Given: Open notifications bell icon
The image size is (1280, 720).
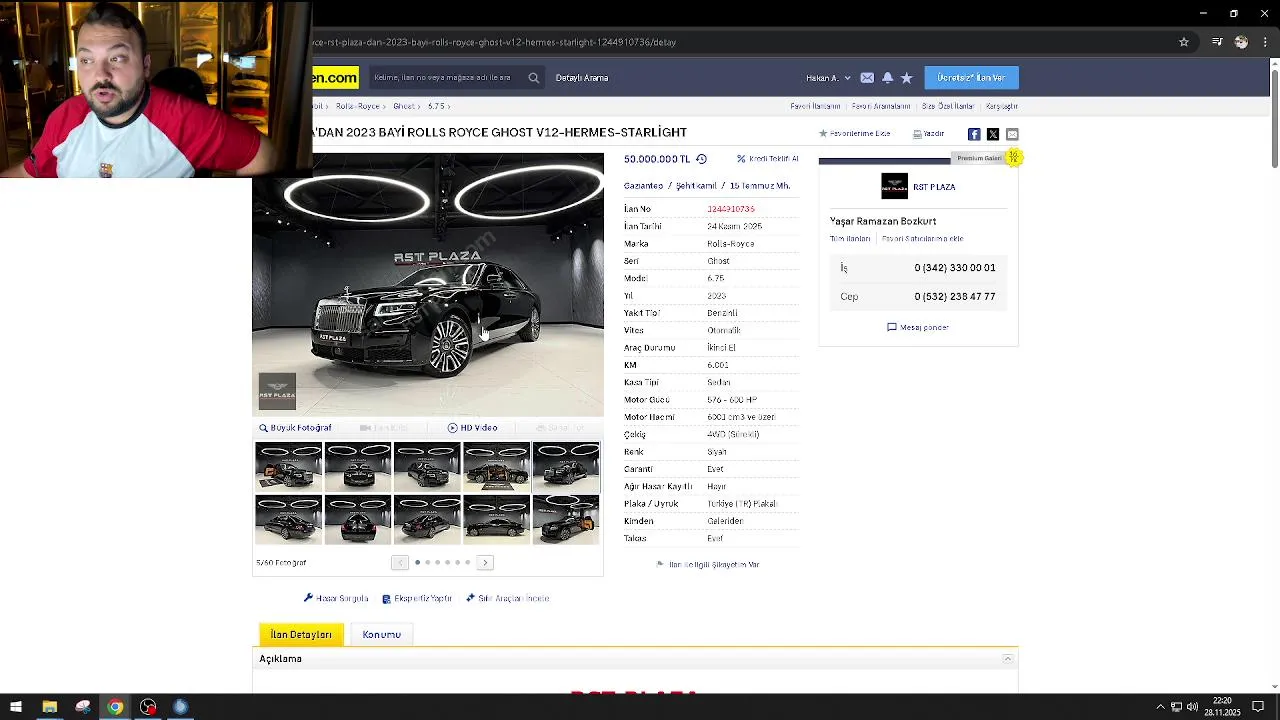Looking at the screenshot, I should [x=887, y=78].
